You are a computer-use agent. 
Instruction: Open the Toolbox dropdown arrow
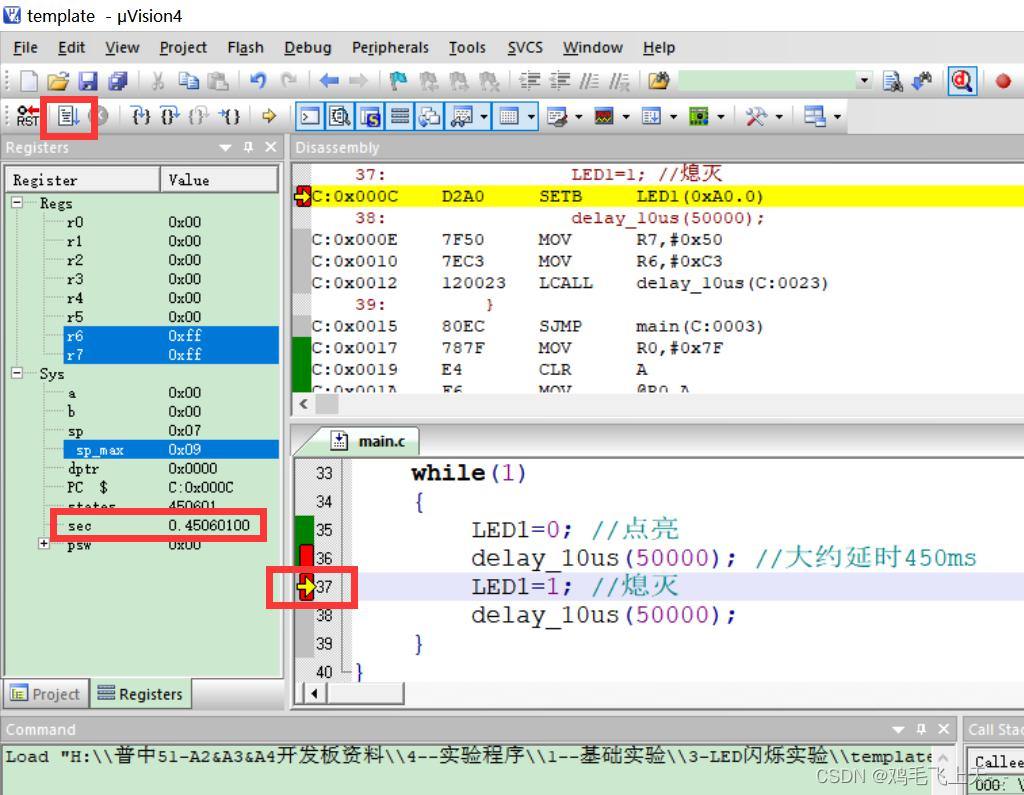pos(779,116)
